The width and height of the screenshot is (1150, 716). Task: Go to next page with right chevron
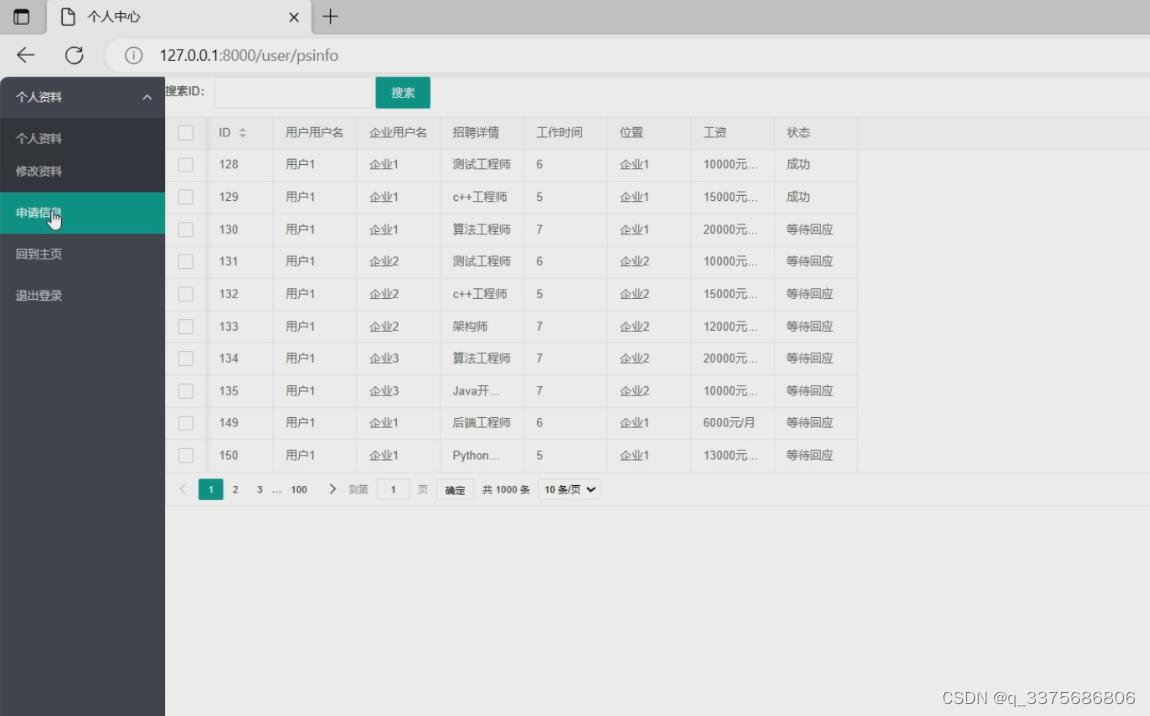tap(333, 489)
